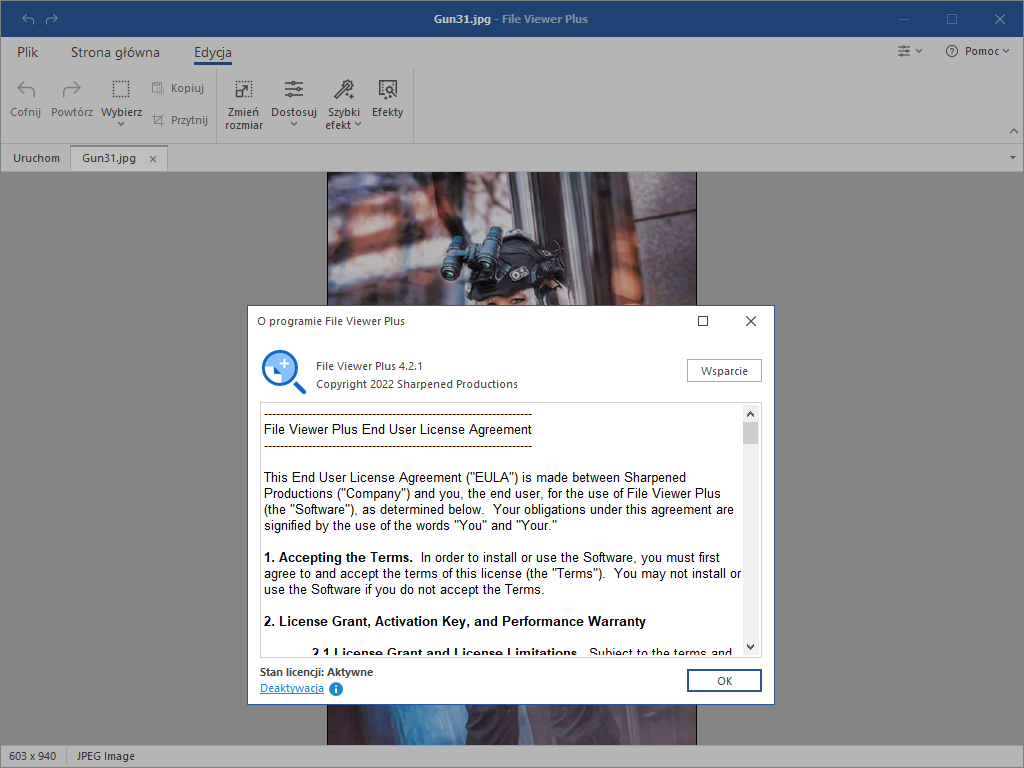This screenshot has height=768, width=1024.
Task: Click the settings sliders icon at top right
Action: coord(904,51)
